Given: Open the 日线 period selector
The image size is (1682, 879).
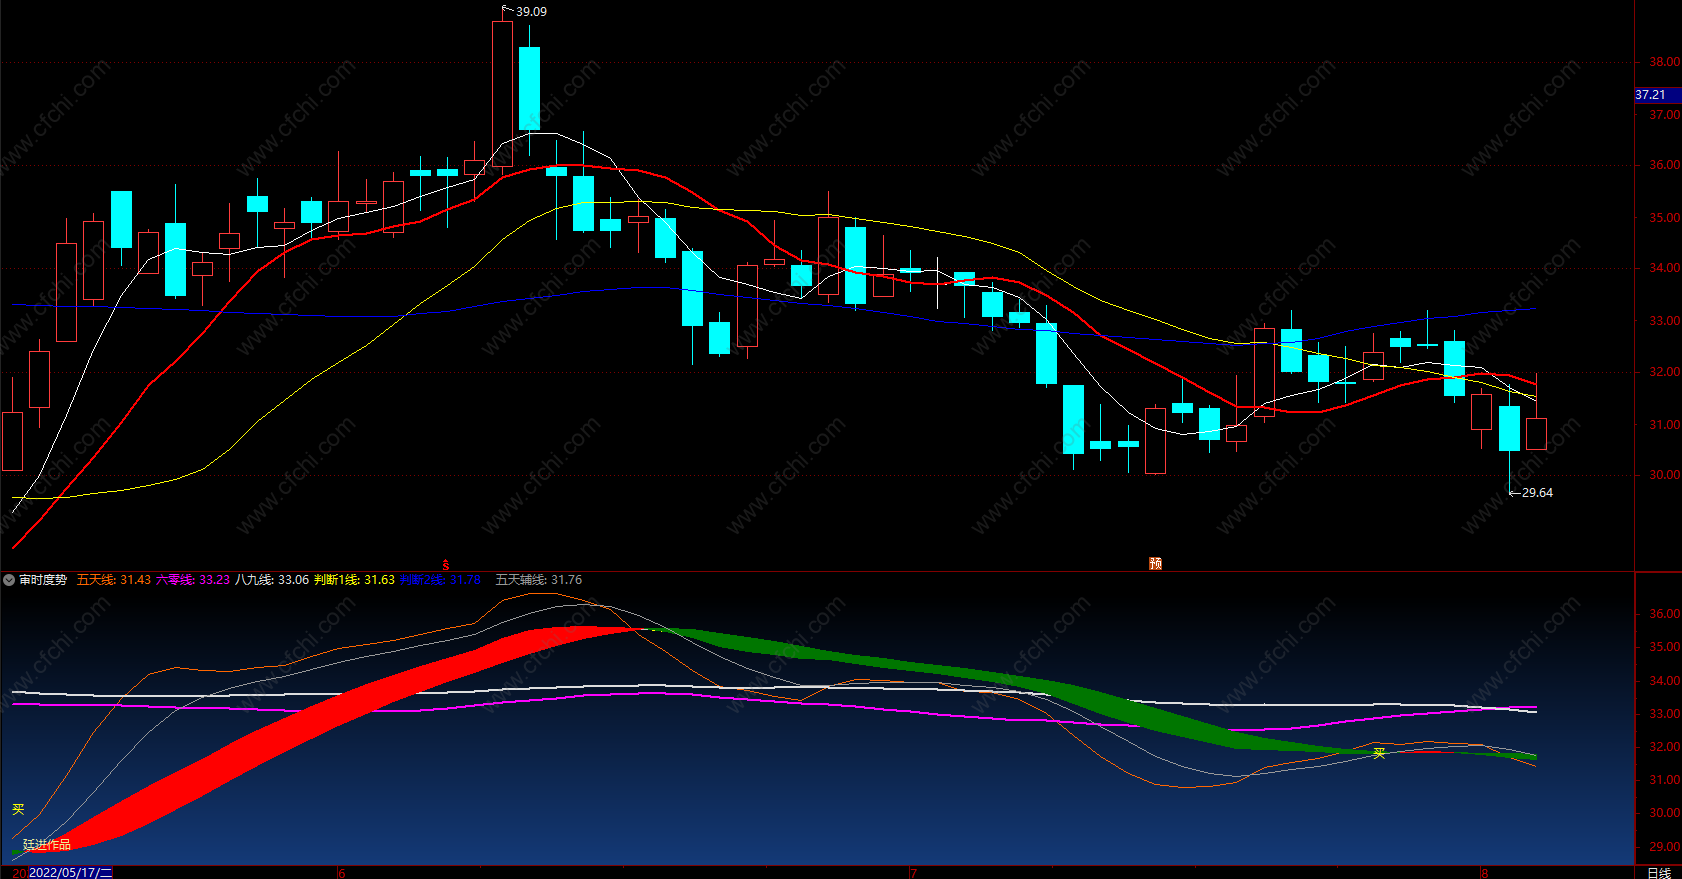Looking at the screenshot, I should pos(1659,873).
